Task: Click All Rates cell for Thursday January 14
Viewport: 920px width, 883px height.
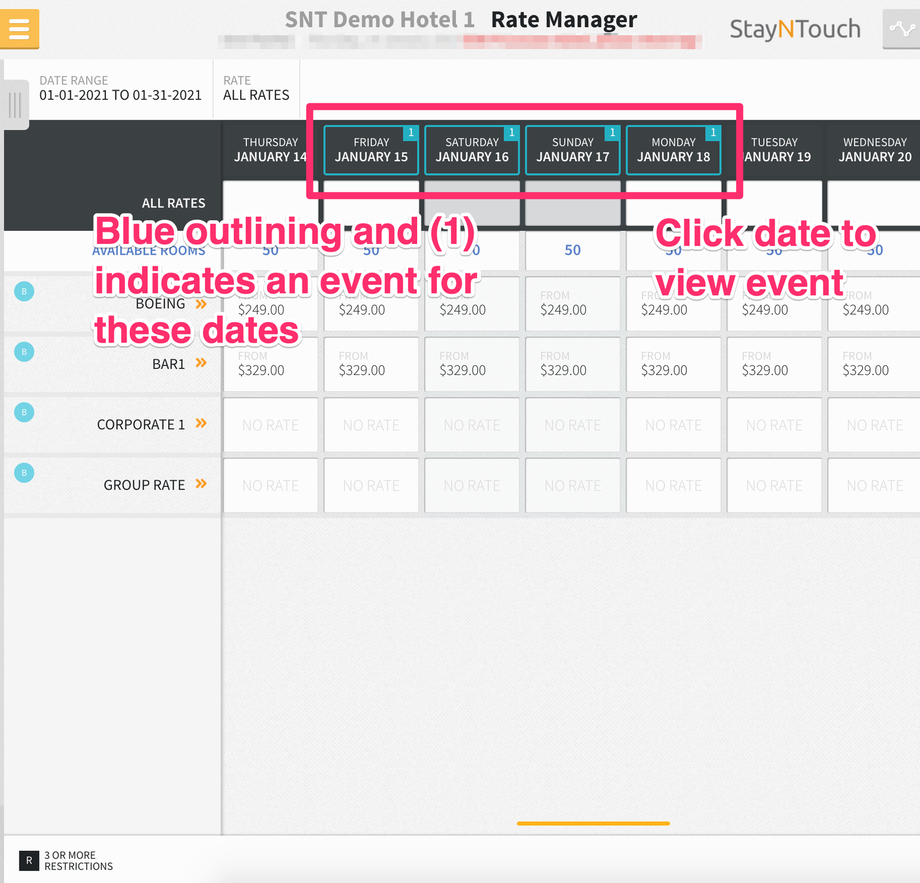Action: tap(270, 203)
